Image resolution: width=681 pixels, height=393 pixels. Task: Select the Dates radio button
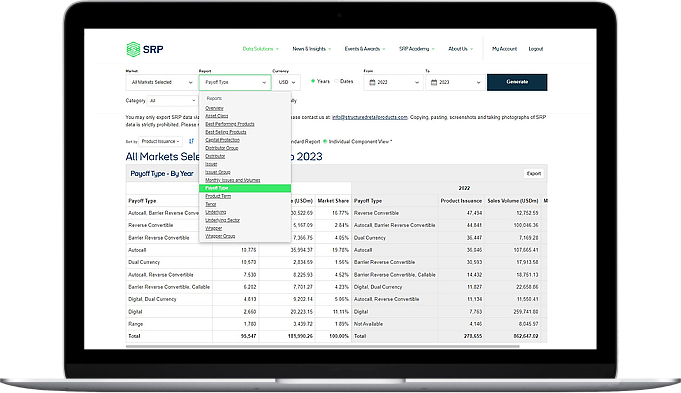tap(337, 81)
